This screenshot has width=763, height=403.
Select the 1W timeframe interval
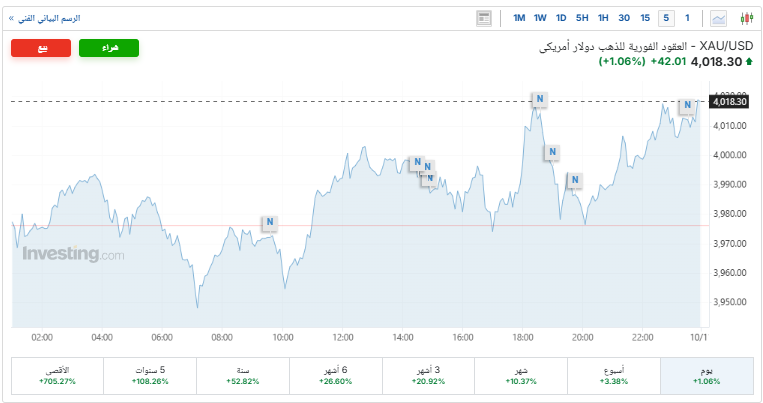point(540,18)
